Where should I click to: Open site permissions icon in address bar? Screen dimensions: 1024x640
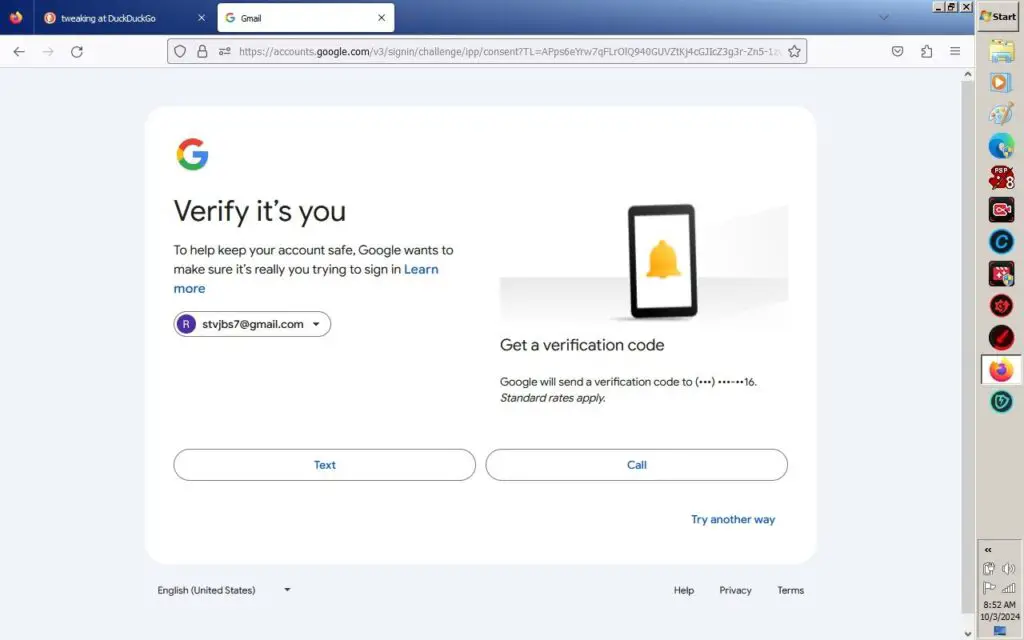225,51
